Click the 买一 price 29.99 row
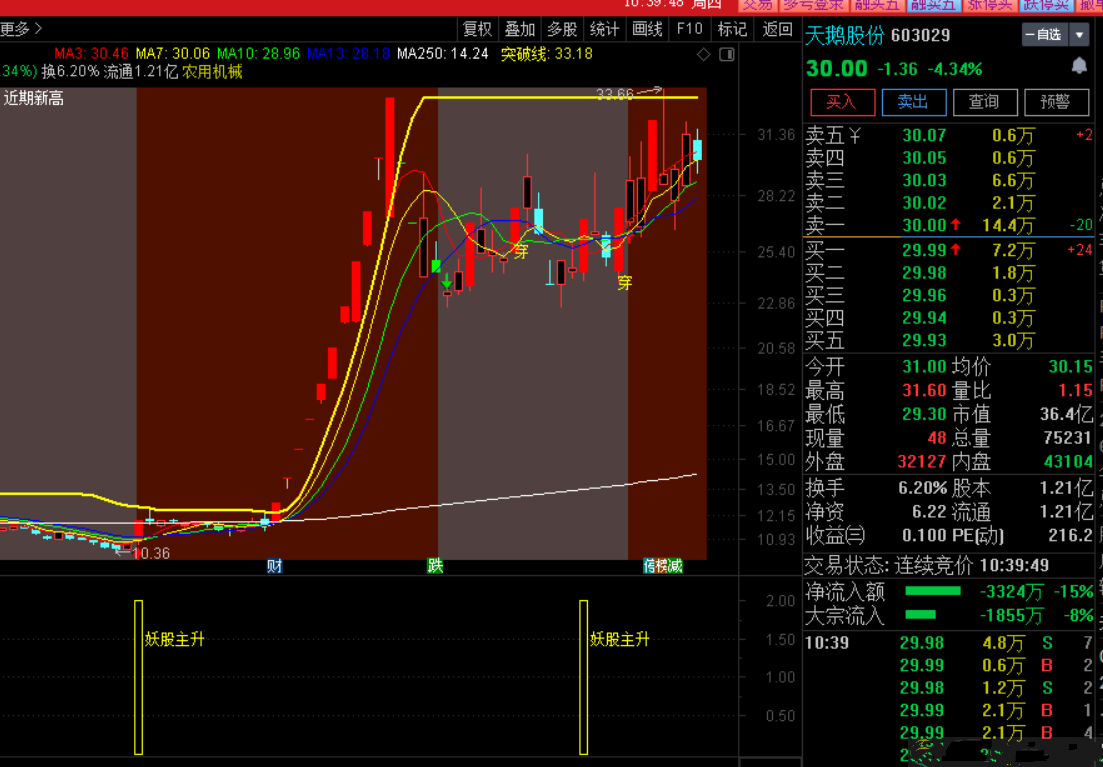 (948, 250)
